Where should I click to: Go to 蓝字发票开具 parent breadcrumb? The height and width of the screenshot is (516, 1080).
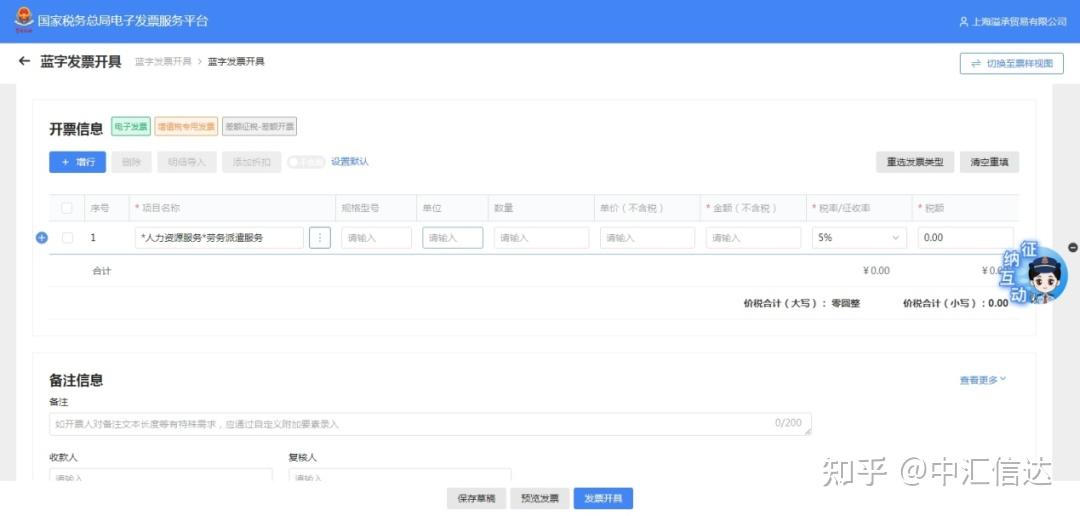(x=163, y=62)
